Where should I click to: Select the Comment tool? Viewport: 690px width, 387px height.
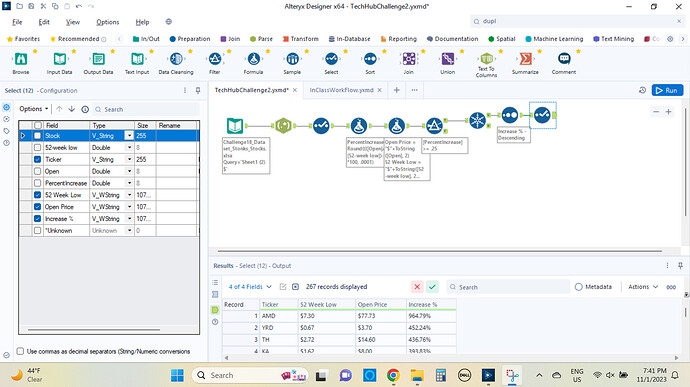click(x=564, y=59)
